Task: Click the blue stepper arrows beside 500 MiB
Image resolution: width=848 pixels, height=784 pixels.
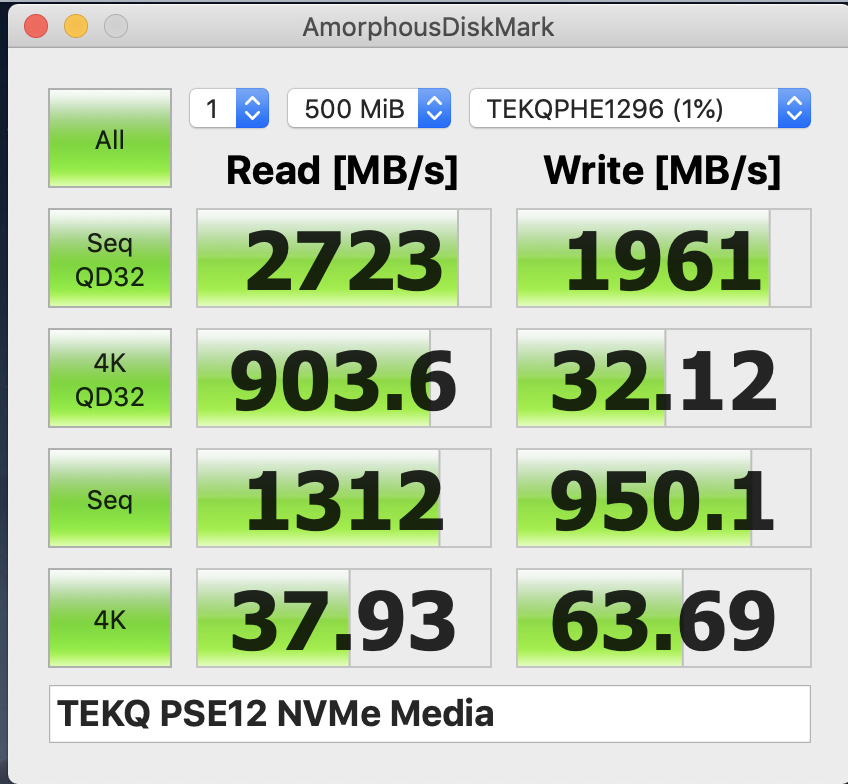Action: pyautogui.click(x=434, y=108)
